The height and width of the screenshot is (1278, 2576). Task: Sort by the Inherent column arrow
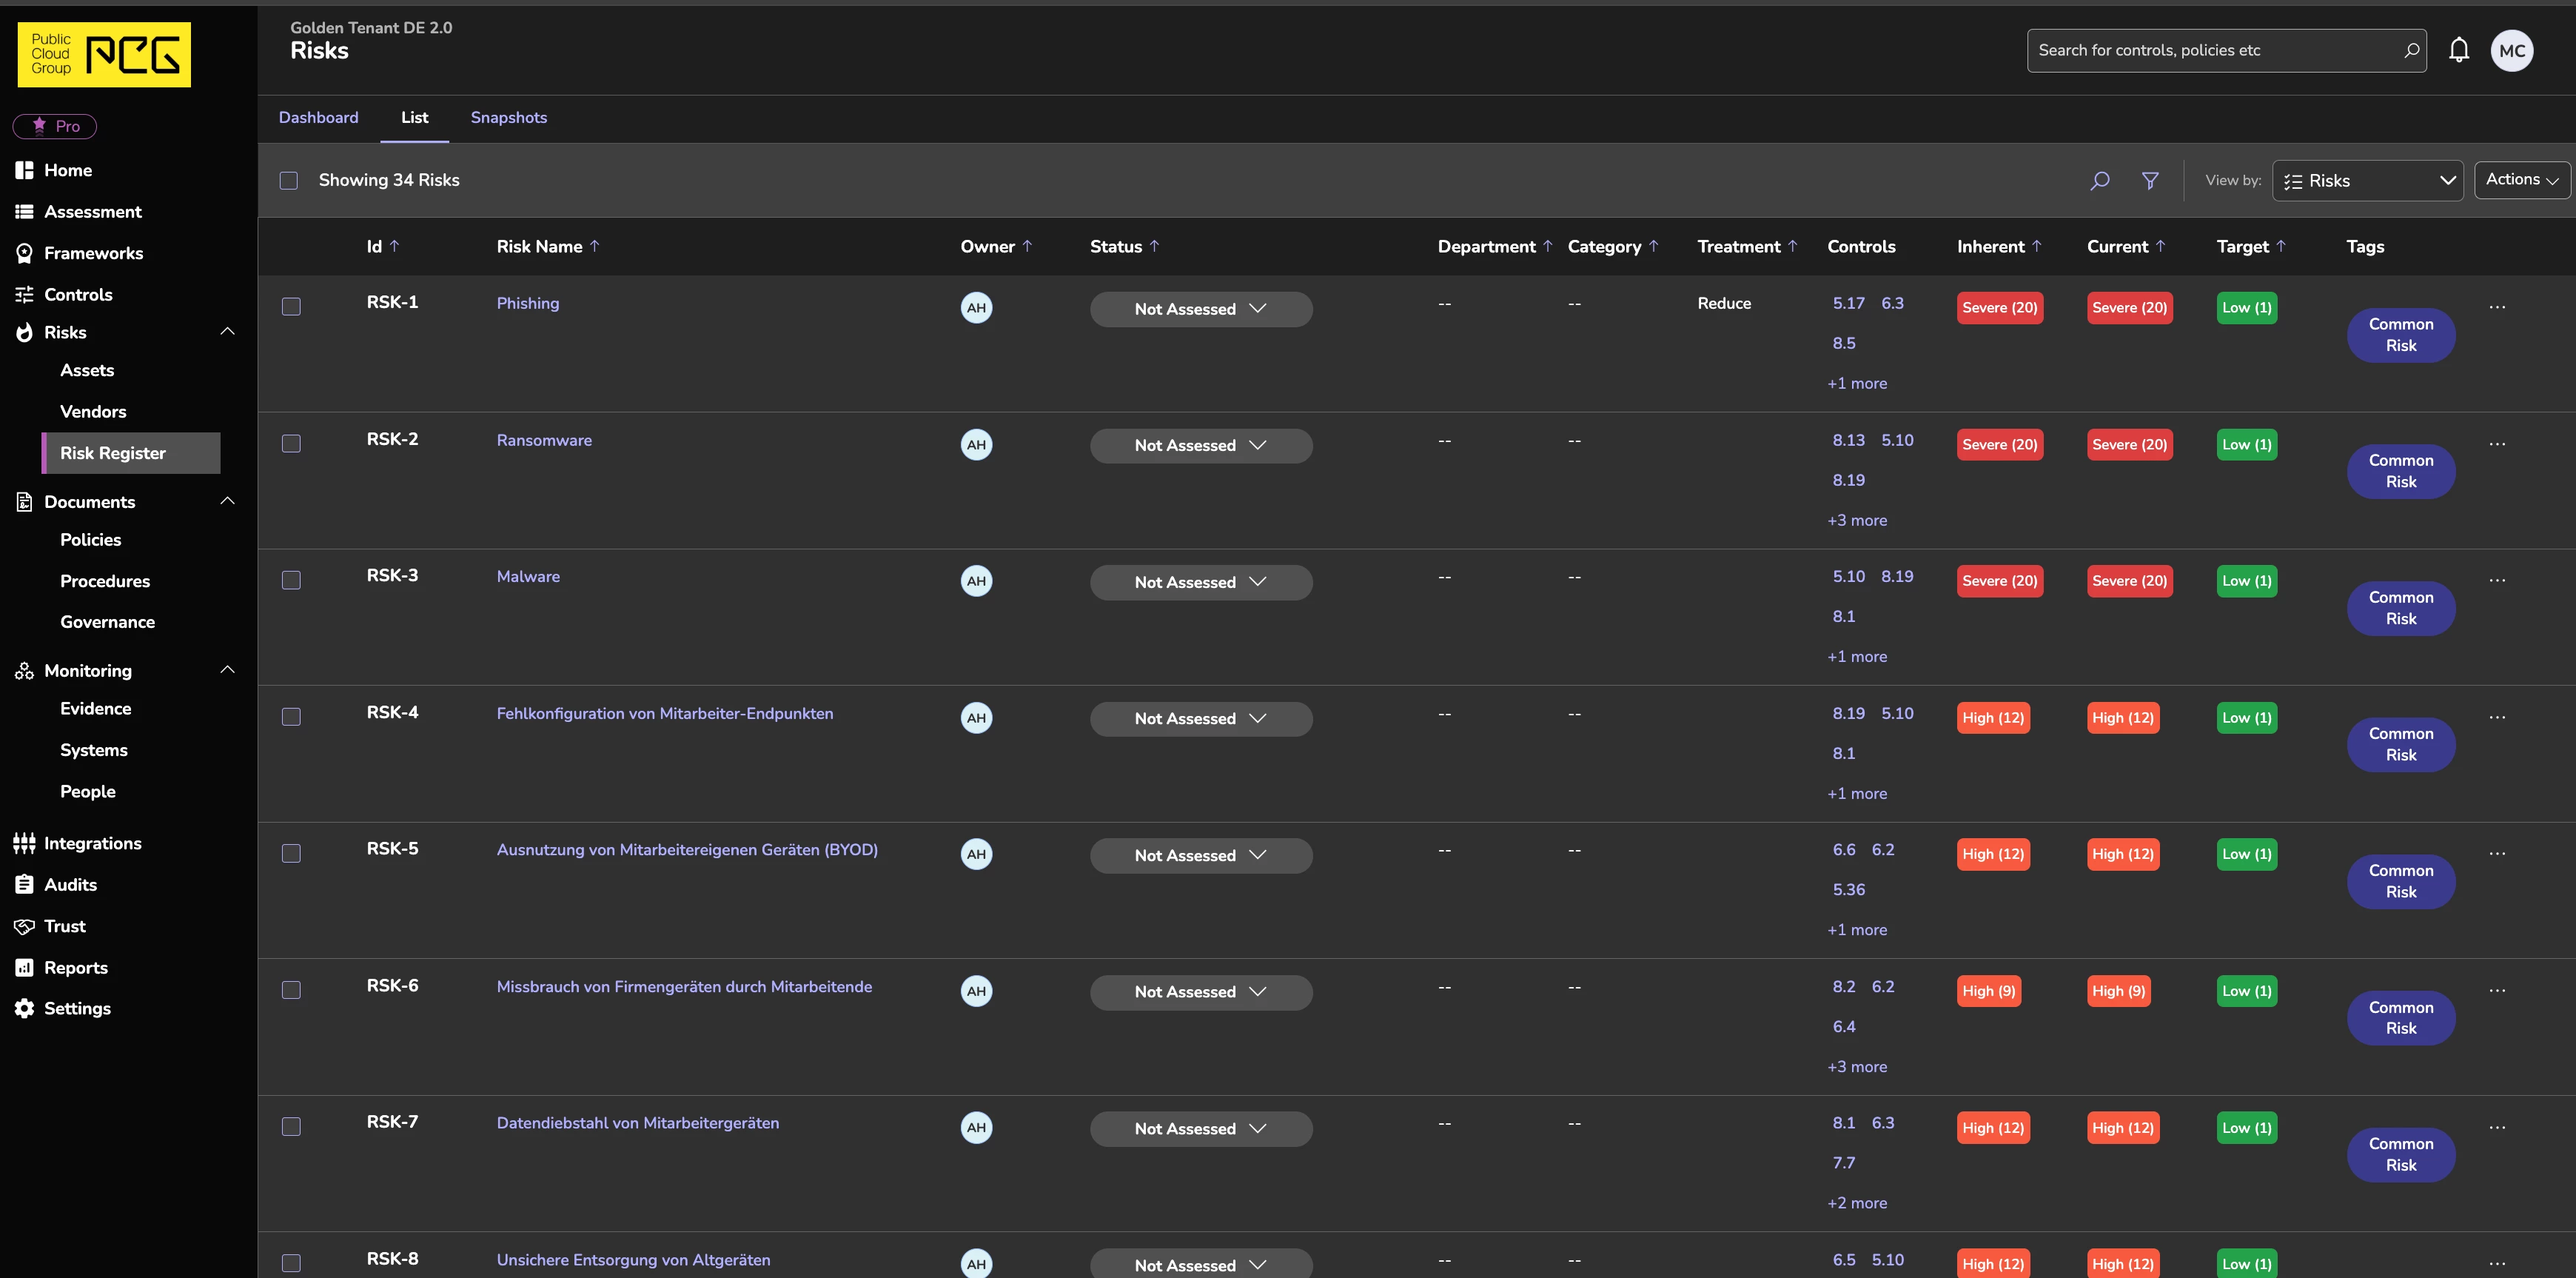click(2036, 246)
